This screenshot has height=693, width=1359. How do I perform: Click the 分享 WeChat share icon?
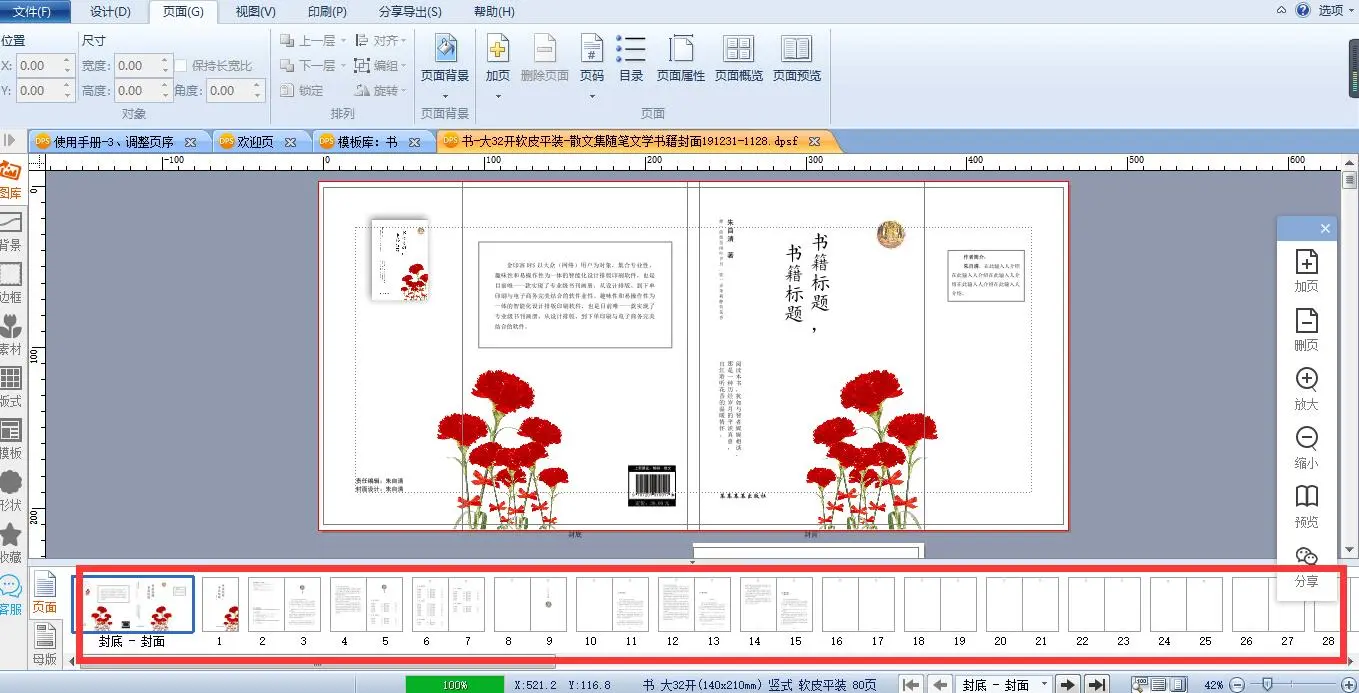click(x=1306, y=566)
